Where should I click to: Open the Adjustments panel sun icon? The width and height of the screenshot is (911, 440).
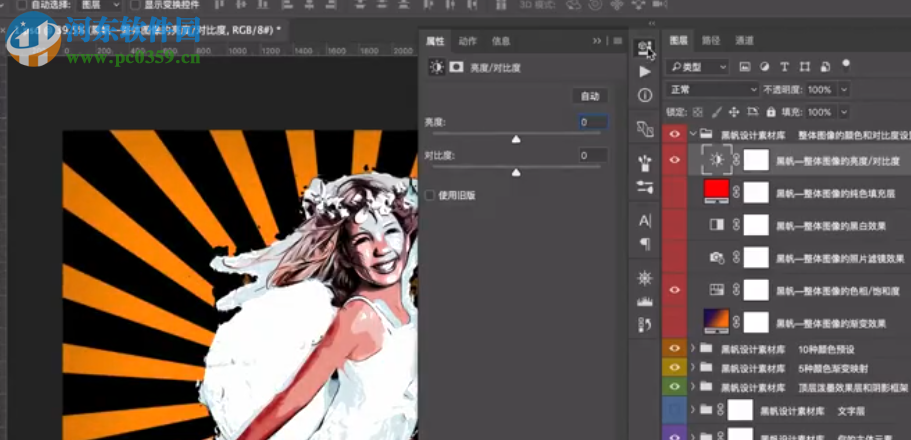point(644,278)
